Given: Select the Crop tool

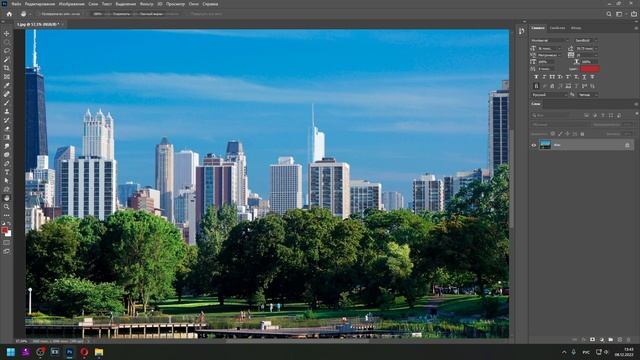Looking at the screenshot, I should pyautogui.click(x=7, y=68).
